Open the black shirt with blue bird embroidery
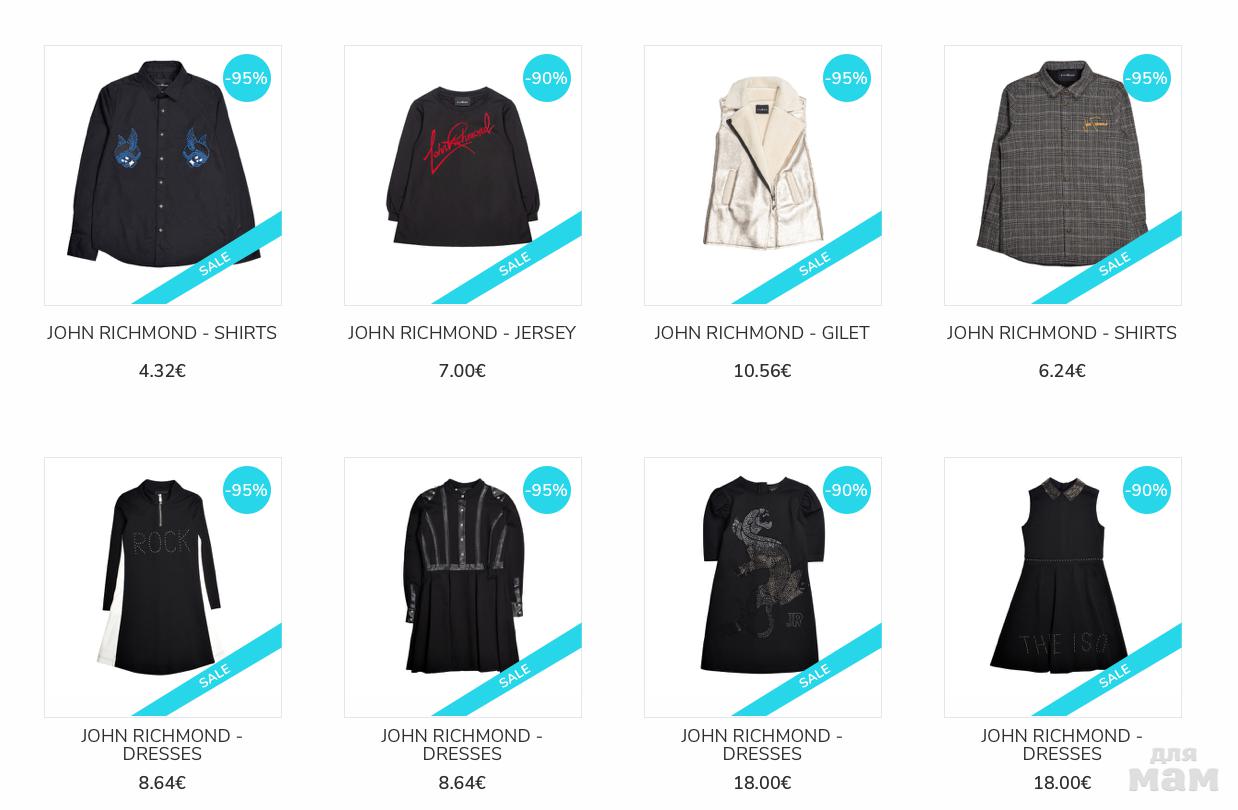Viewport: 1238px width, 810px height. click(x=163, y=175)
